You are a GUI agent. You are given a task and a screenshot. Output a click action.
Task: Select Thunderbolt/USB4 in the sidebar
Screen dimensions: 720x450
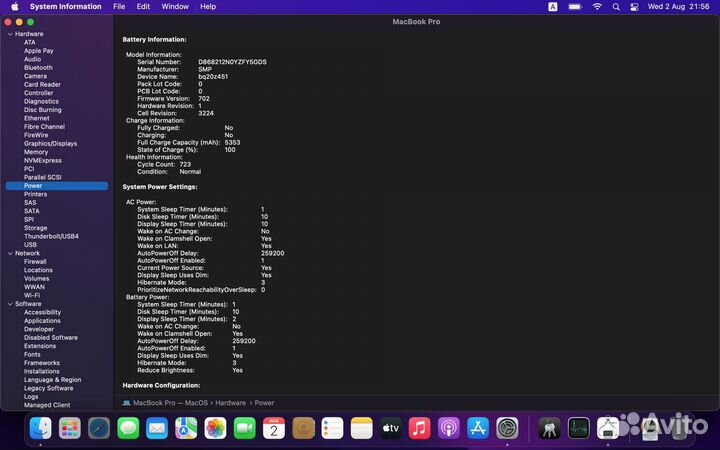click(x=51, y=236)
